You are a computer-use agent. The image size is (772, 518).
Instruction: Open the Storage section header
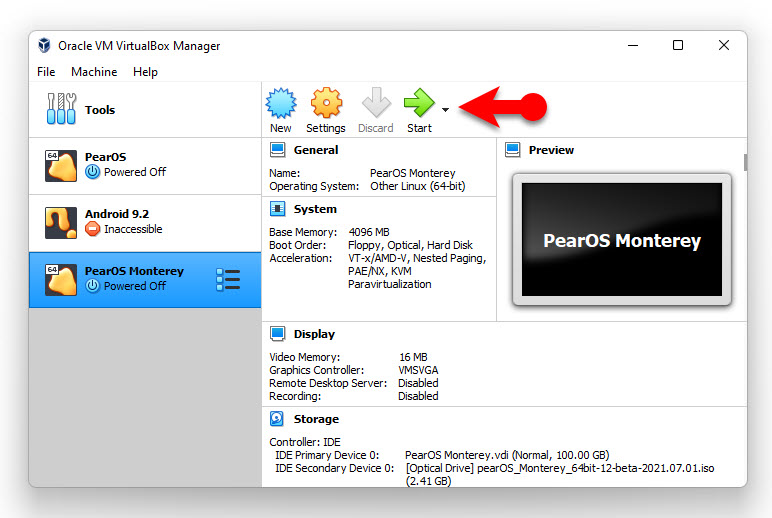click(x=316, y=419)
